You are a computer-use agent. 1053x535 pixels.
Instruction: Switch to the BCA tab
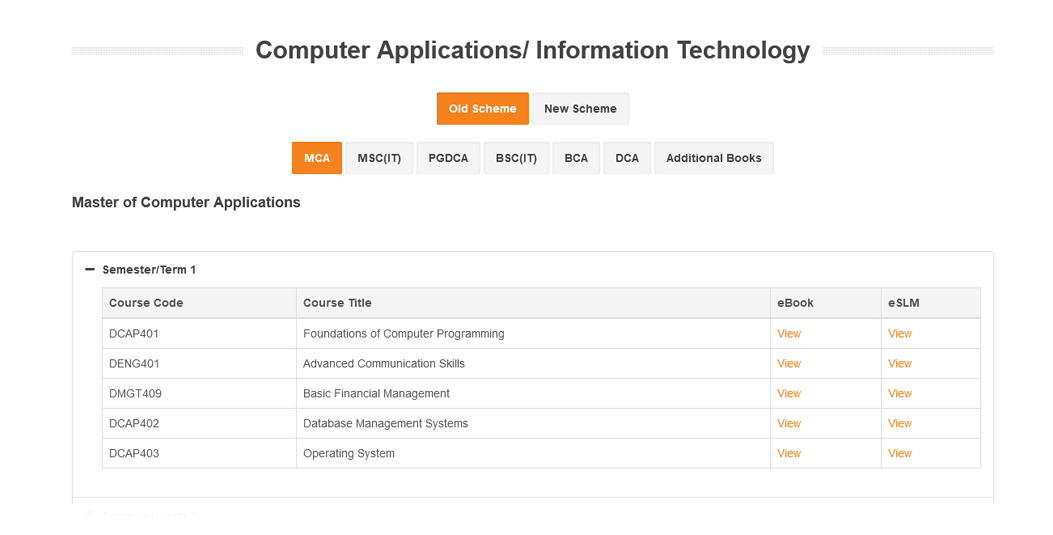(x=576, y=158)
